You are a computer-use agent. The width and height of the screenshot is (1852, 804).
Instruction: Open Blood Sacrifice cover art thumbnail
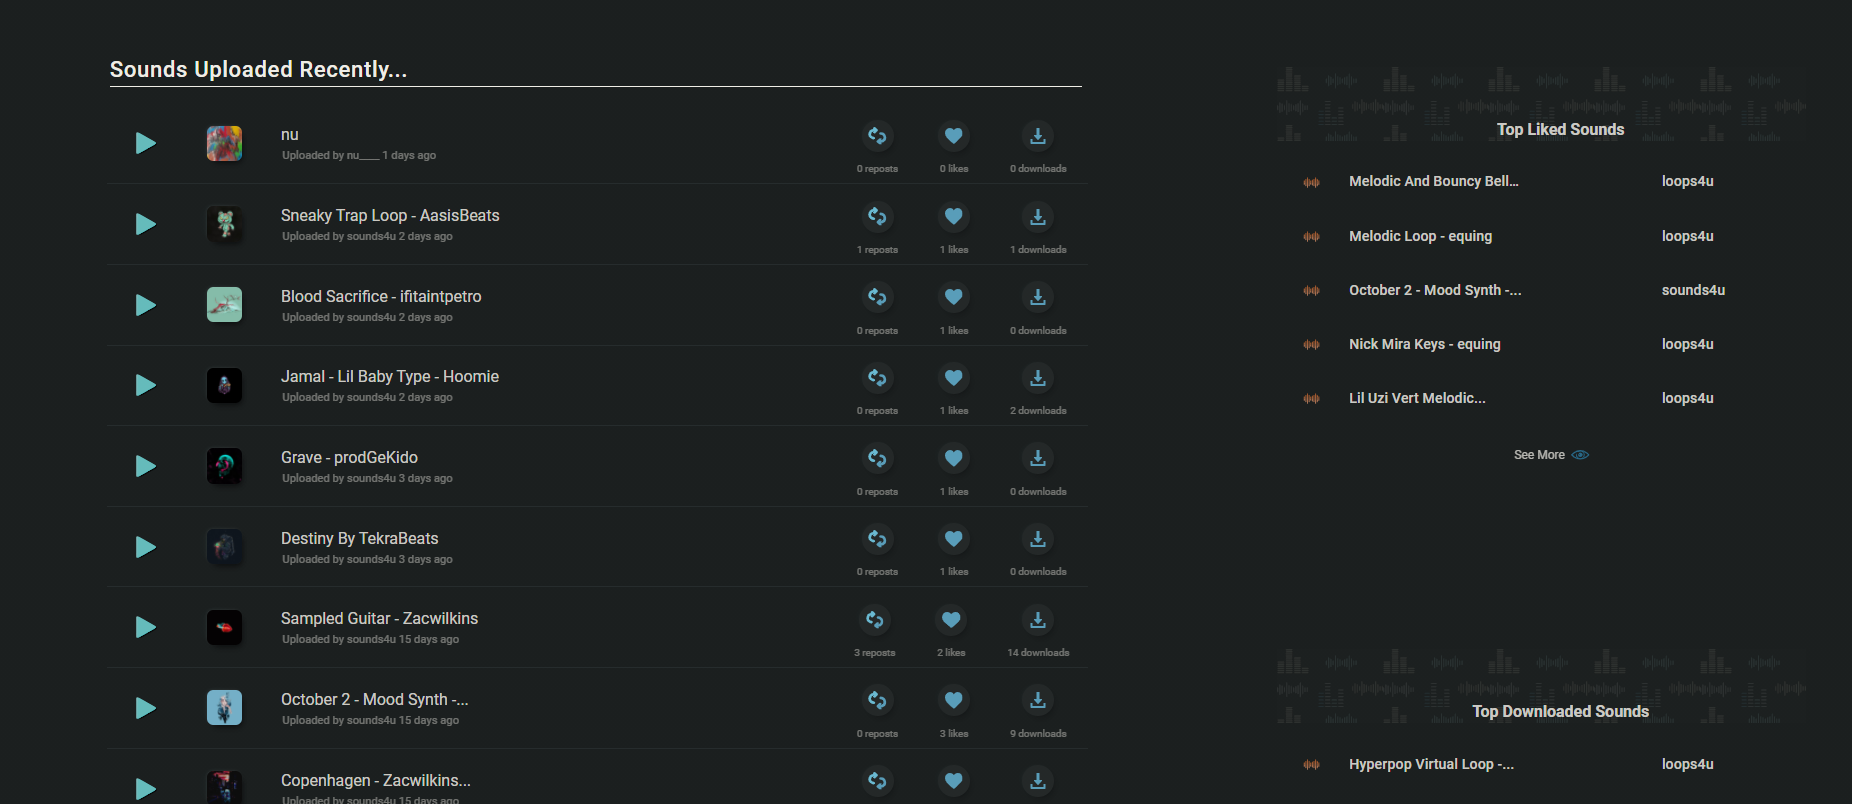[224, 305]
